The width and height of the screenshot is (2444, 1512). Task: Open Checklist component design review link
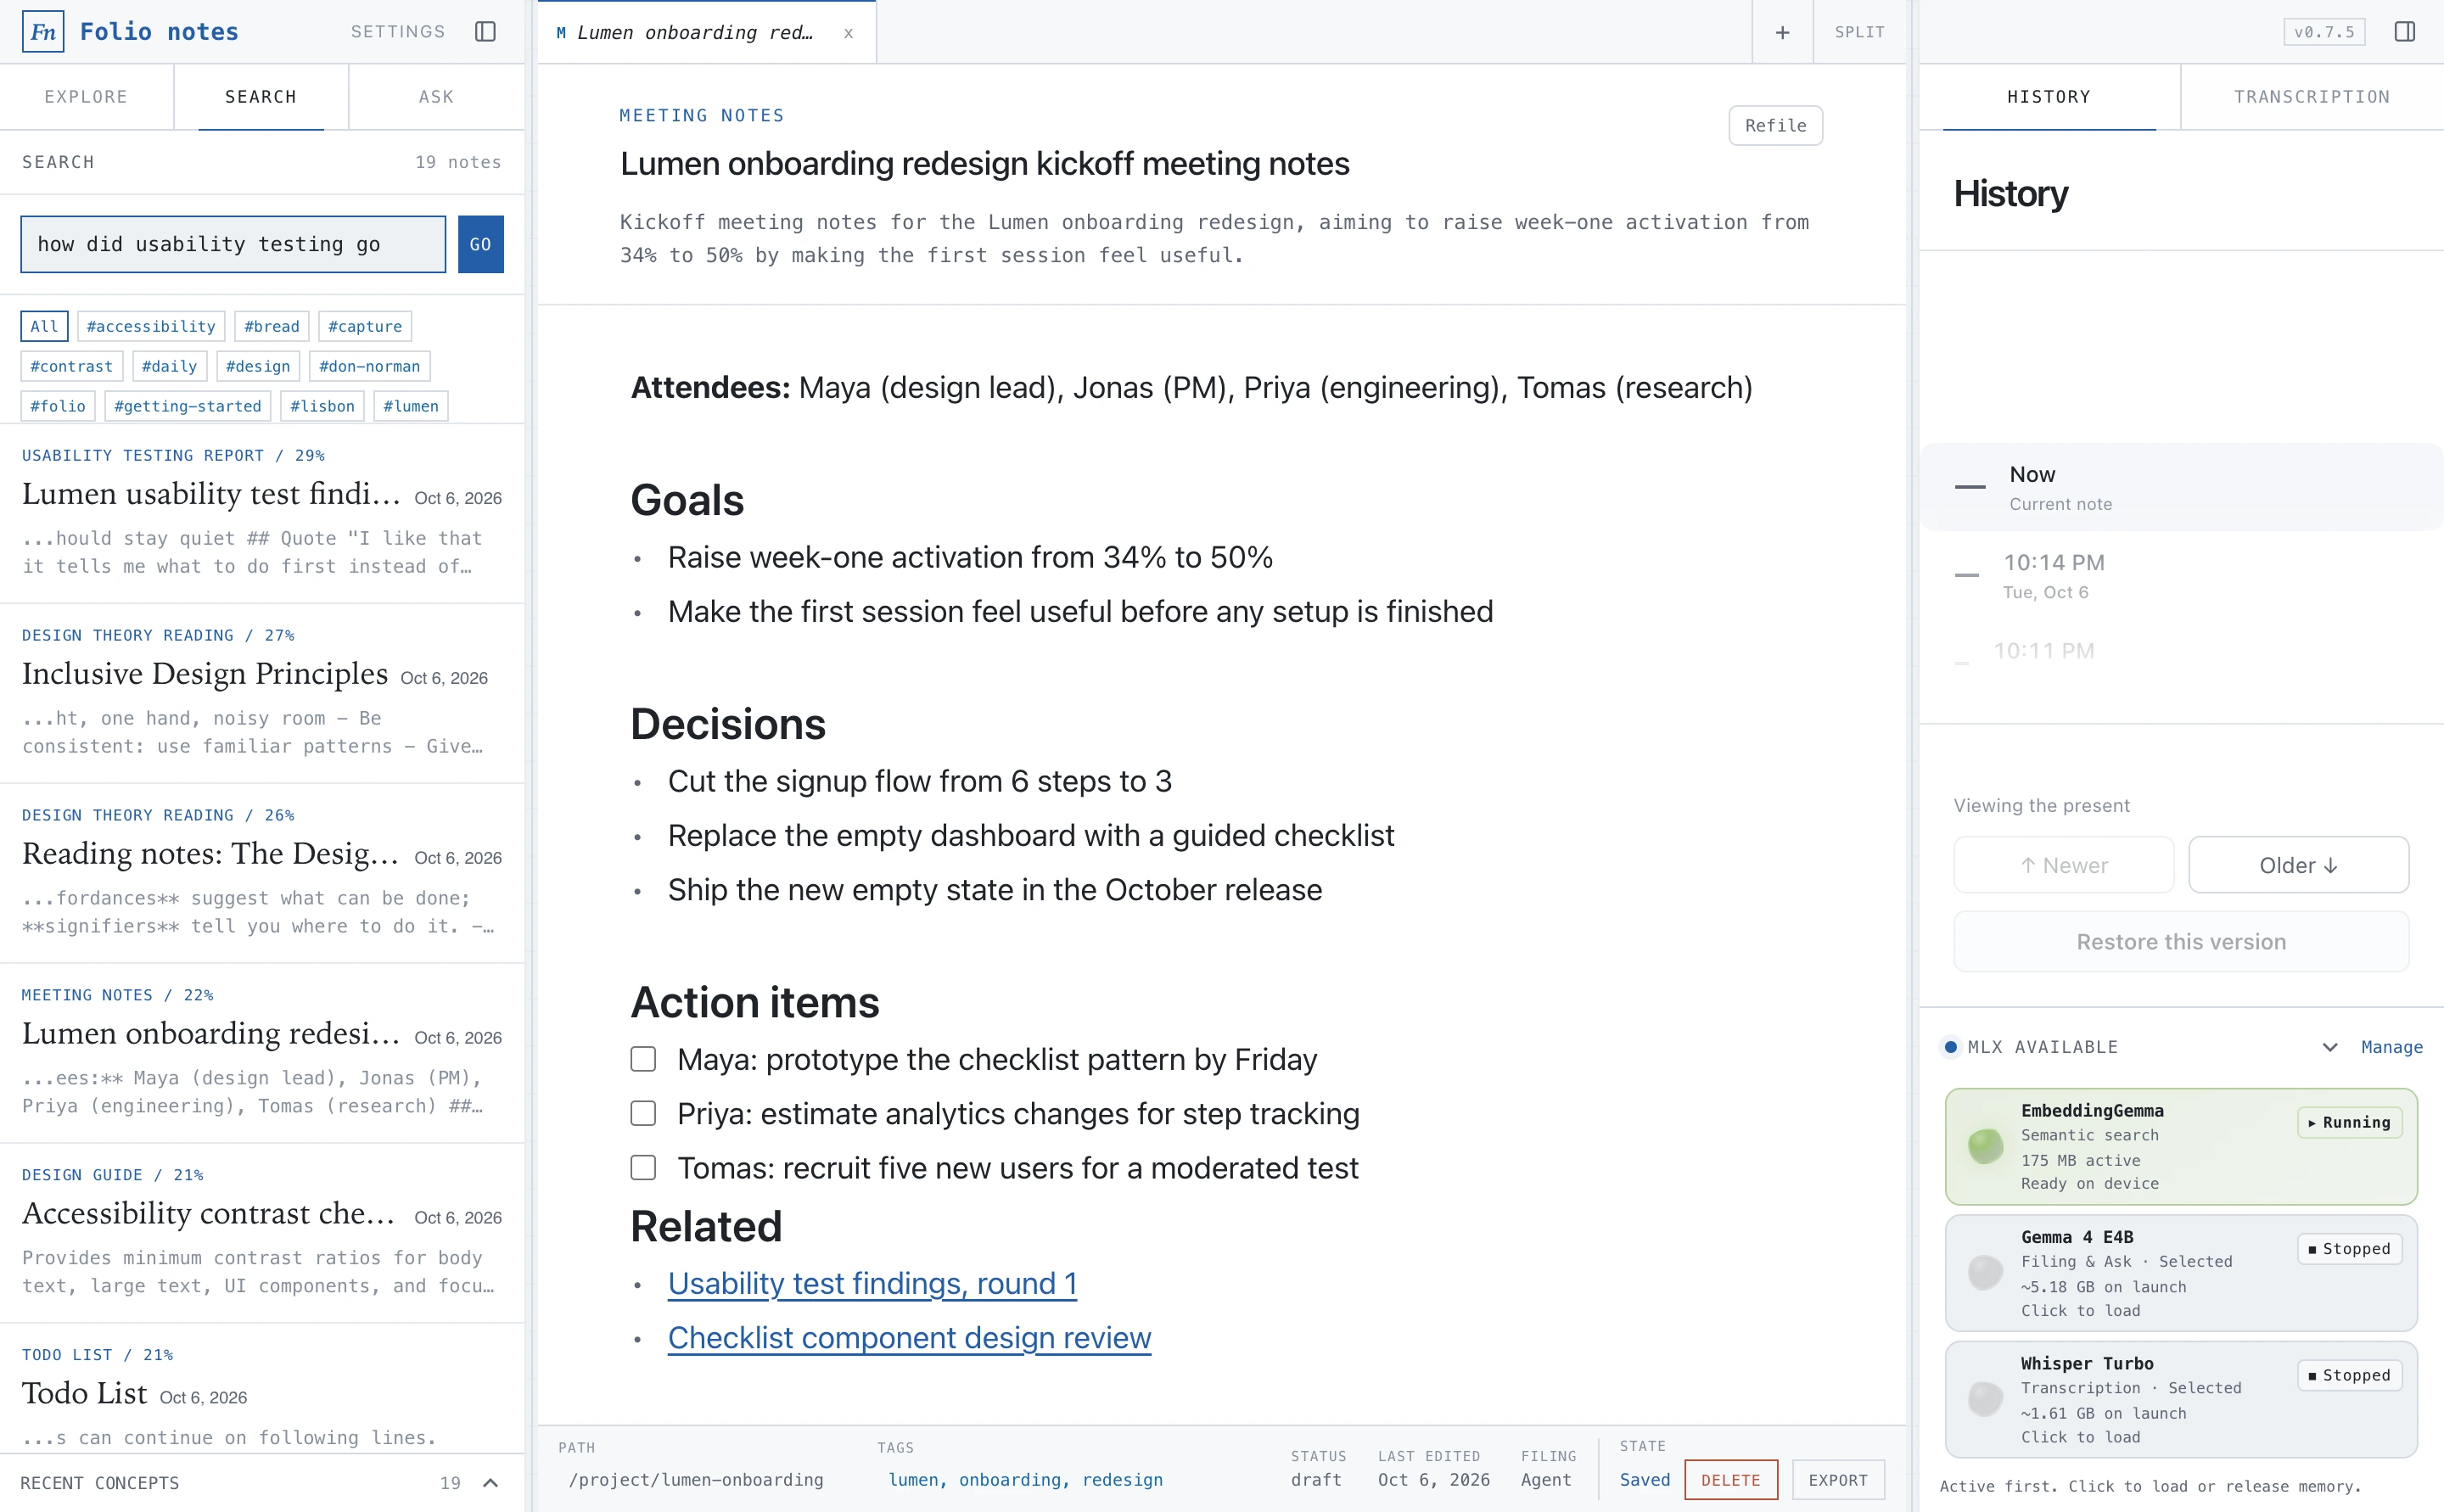click(909, 1338)
